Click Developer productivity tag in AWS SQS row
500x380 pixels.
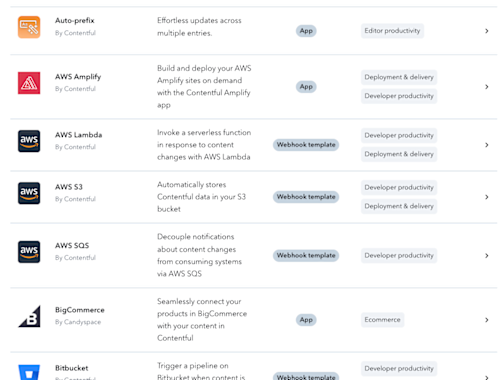pos(399,255)
